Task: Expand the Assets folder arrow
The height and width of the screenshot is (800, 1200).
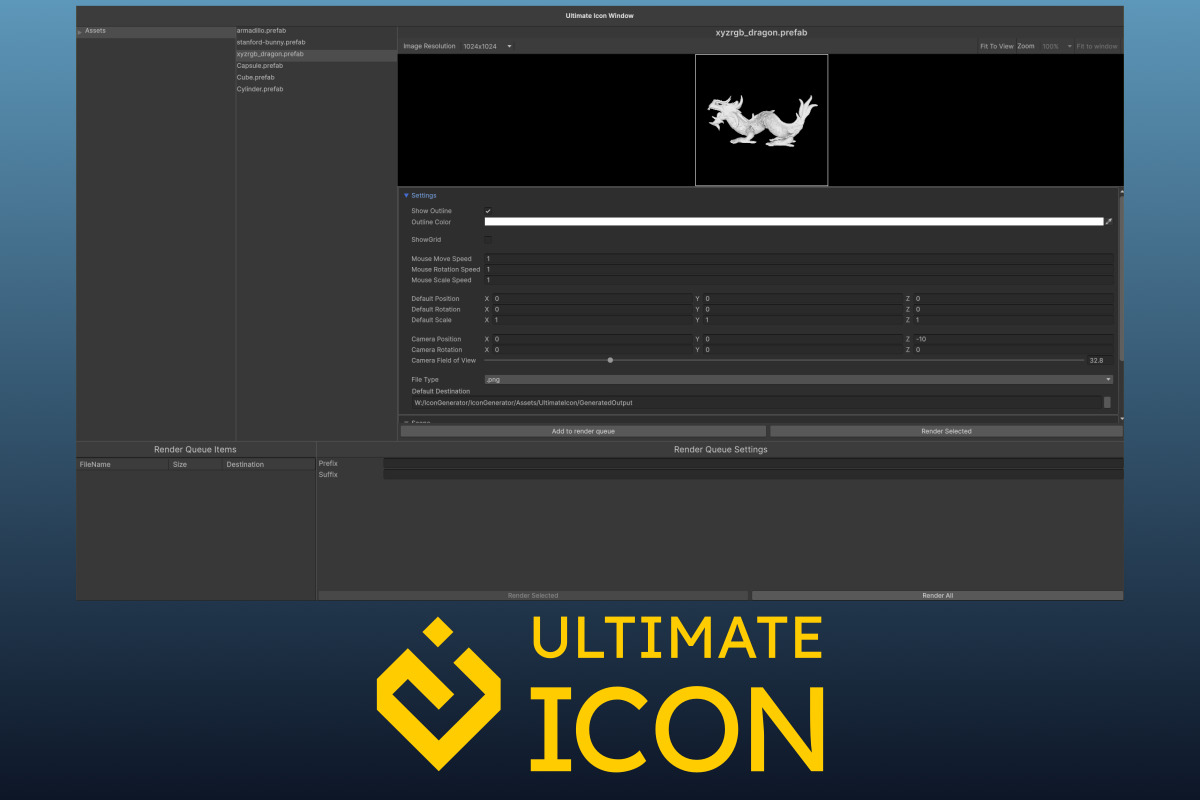Action: point(80,32)
